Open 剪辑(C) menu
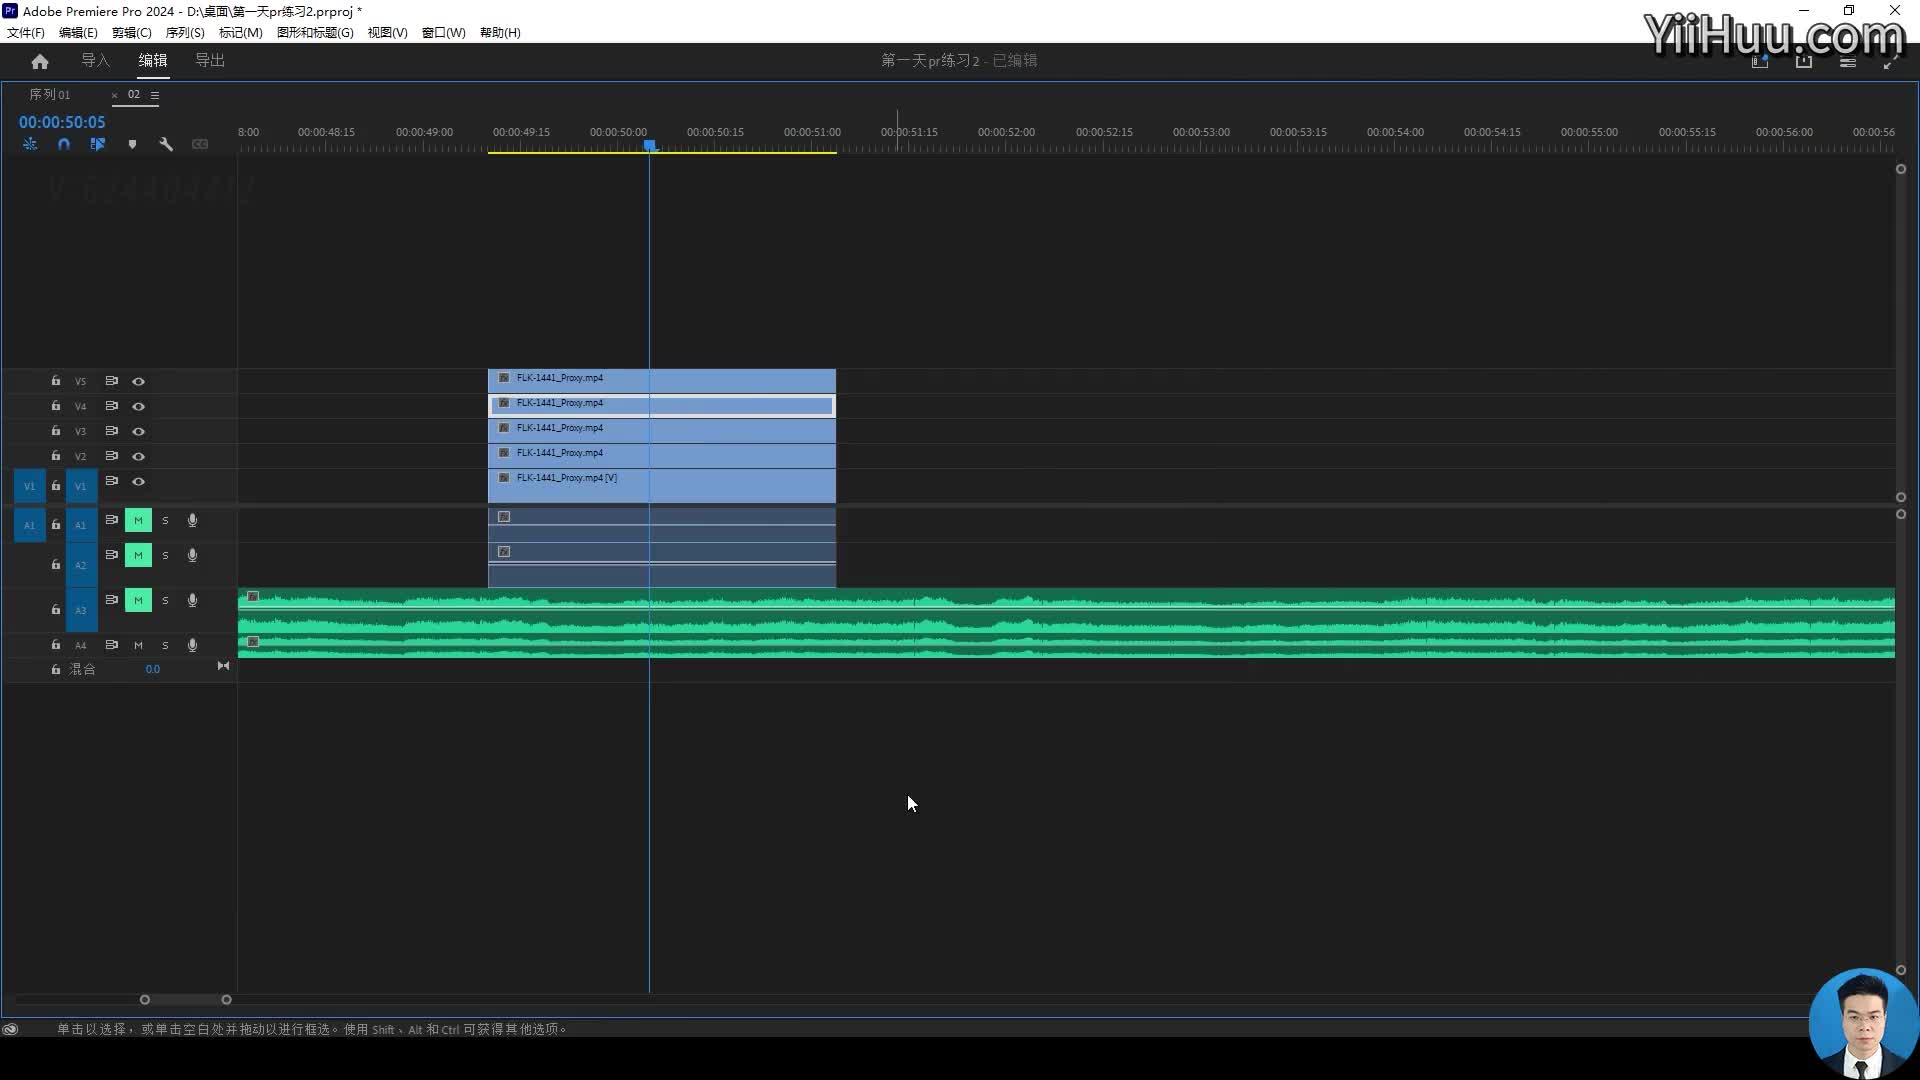The width and height of the screenshot is (1920, 1080). (x=131, y=32)
